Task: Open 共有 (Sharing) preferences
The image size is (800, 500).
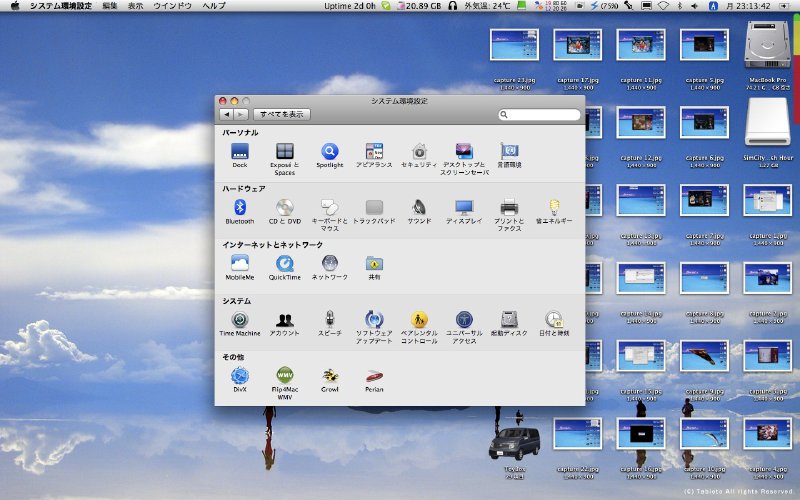Action: (374, 264)
